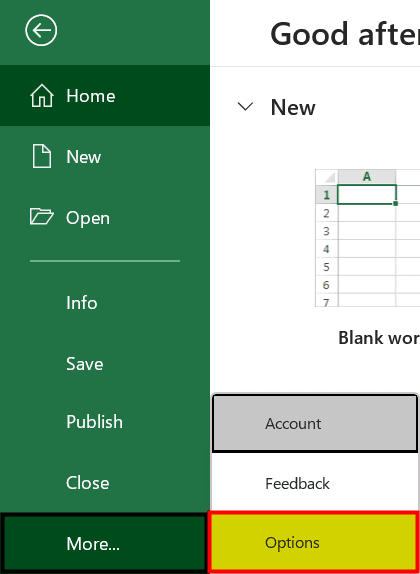Click the More... item

pos(104,543)
